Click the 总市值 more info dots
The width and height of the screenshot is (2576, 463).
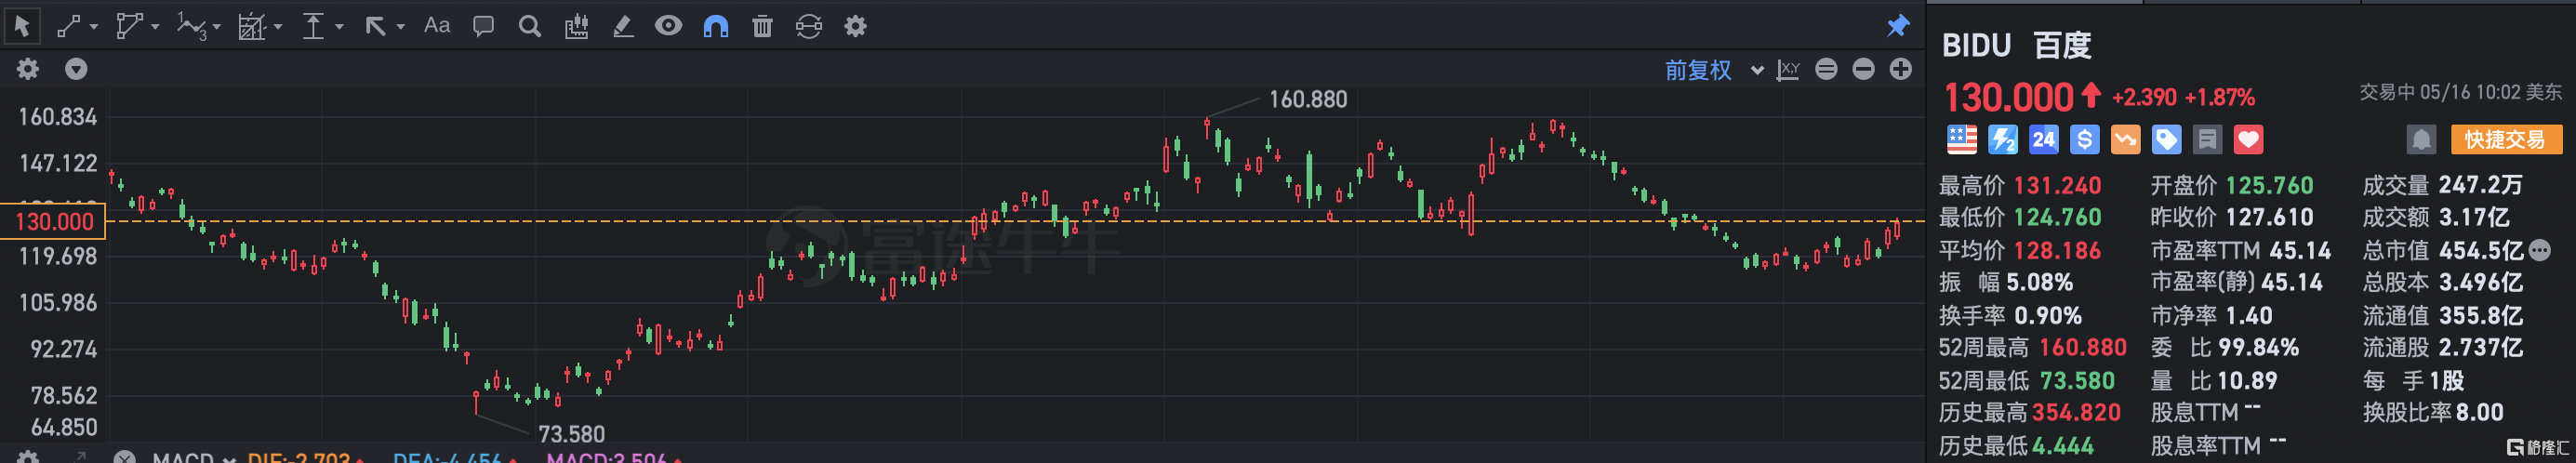pyautogui.click(x=2538, y=250)
